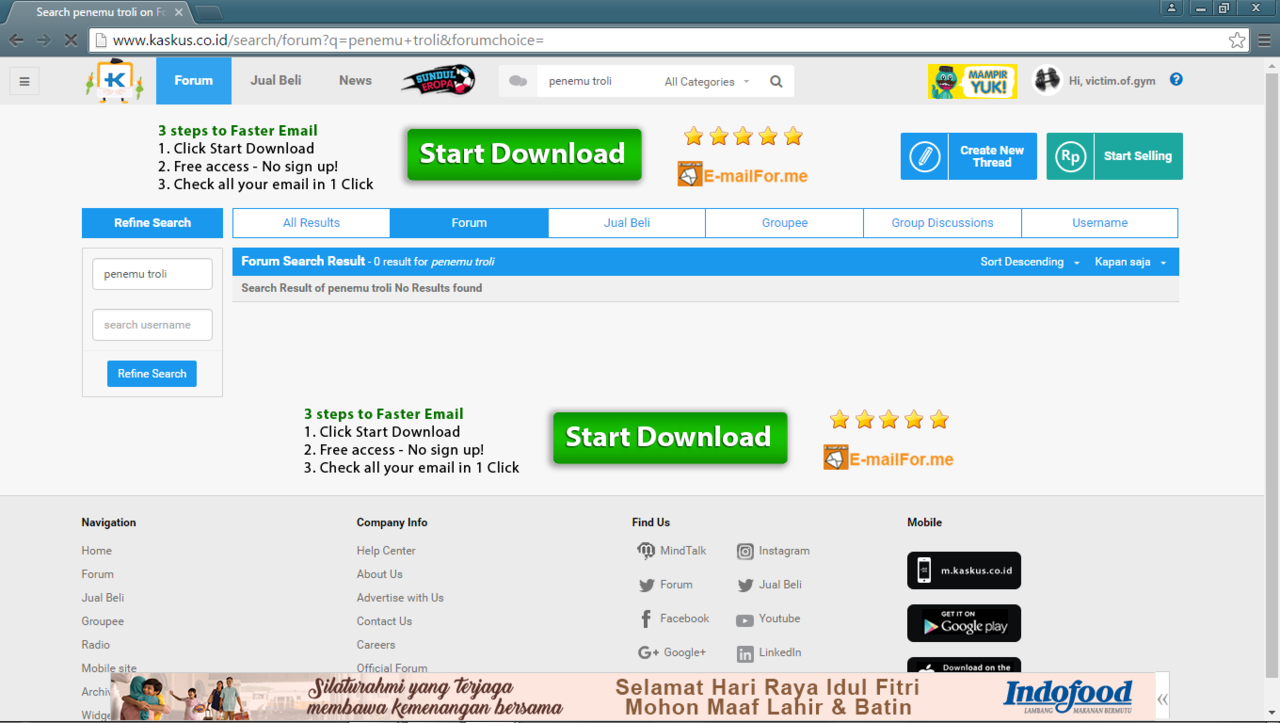
Task: Stop page loading with the X button
Action: click(70, 40)
